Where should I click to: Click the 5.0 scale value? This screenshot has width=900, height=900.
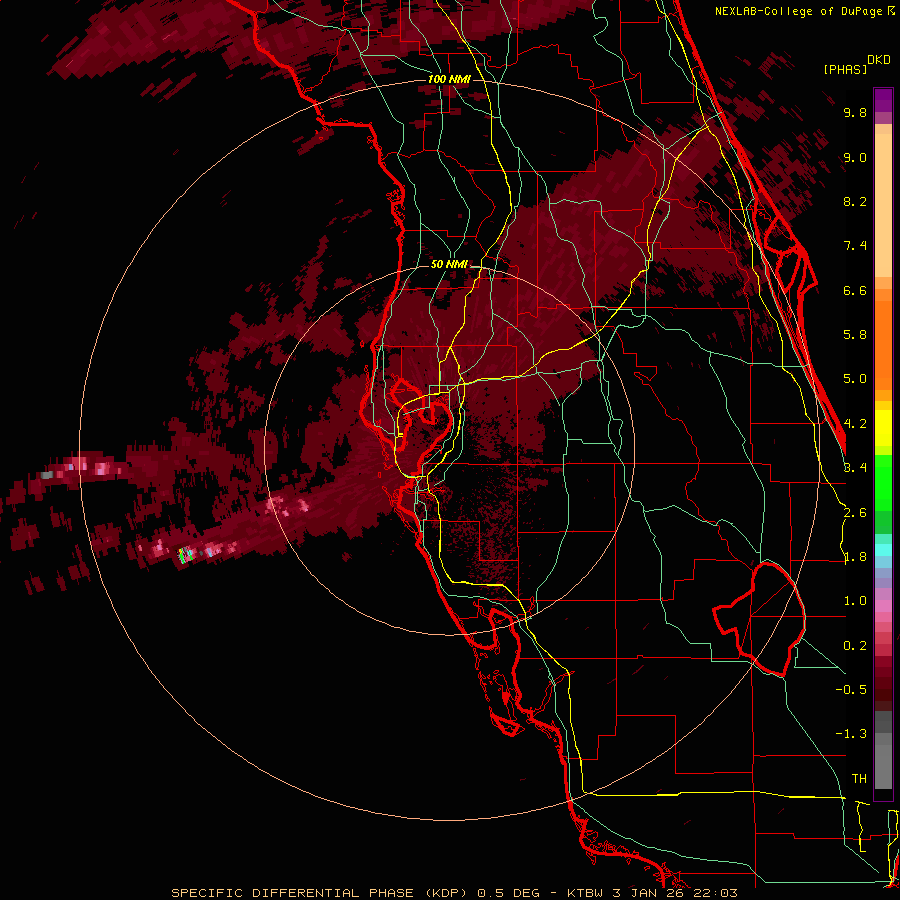[855, 379]
